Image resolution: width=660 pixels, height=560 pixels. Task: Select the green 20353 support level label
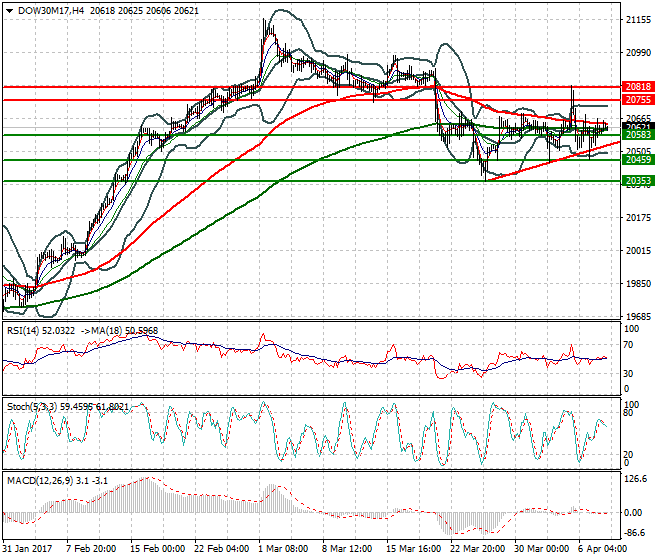coord(638,181)
